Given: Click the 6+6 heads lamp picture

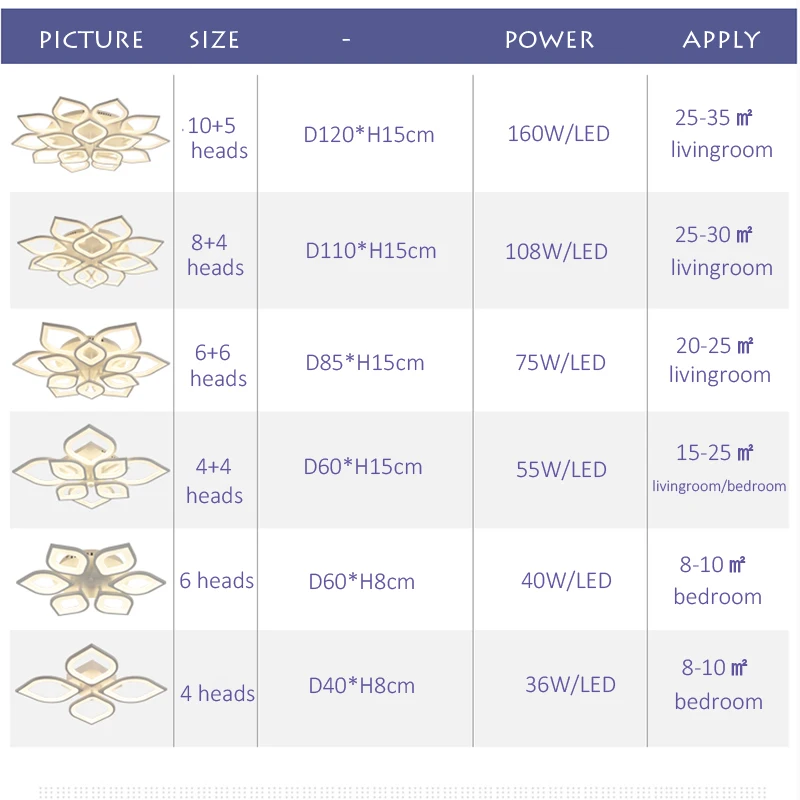Looking at the screenshot, I should (x=90, y=360).
